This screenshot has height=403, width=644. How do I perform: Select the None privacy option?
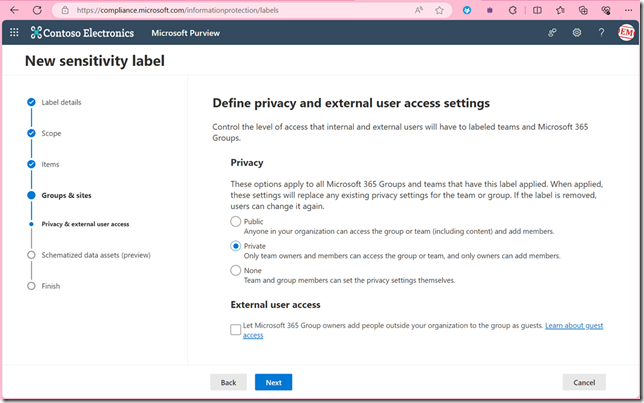point(235,270)
